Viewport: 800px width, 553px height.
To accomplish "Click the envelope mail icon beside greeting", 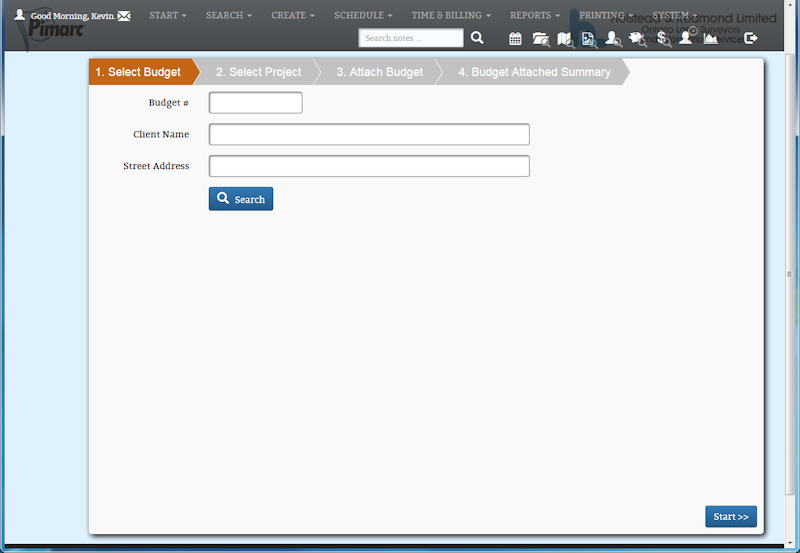I will click(x=124, y=16).
